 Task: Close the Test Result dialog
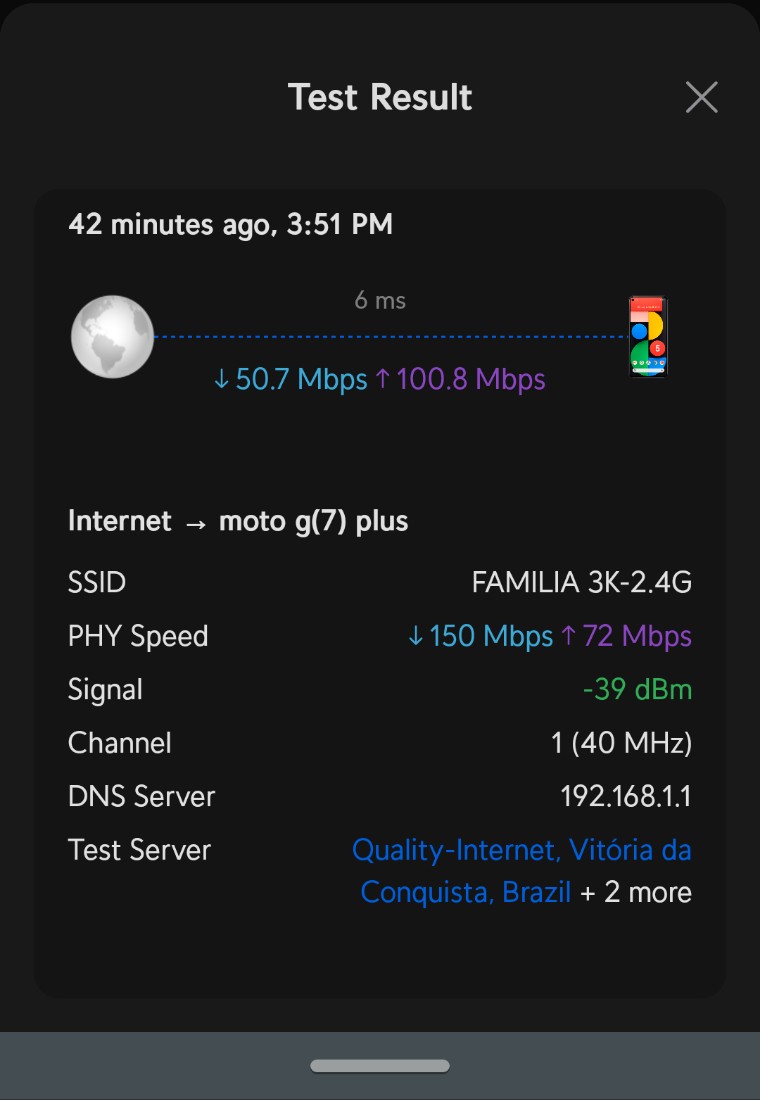pyautogui.click(x=701, y=97)
